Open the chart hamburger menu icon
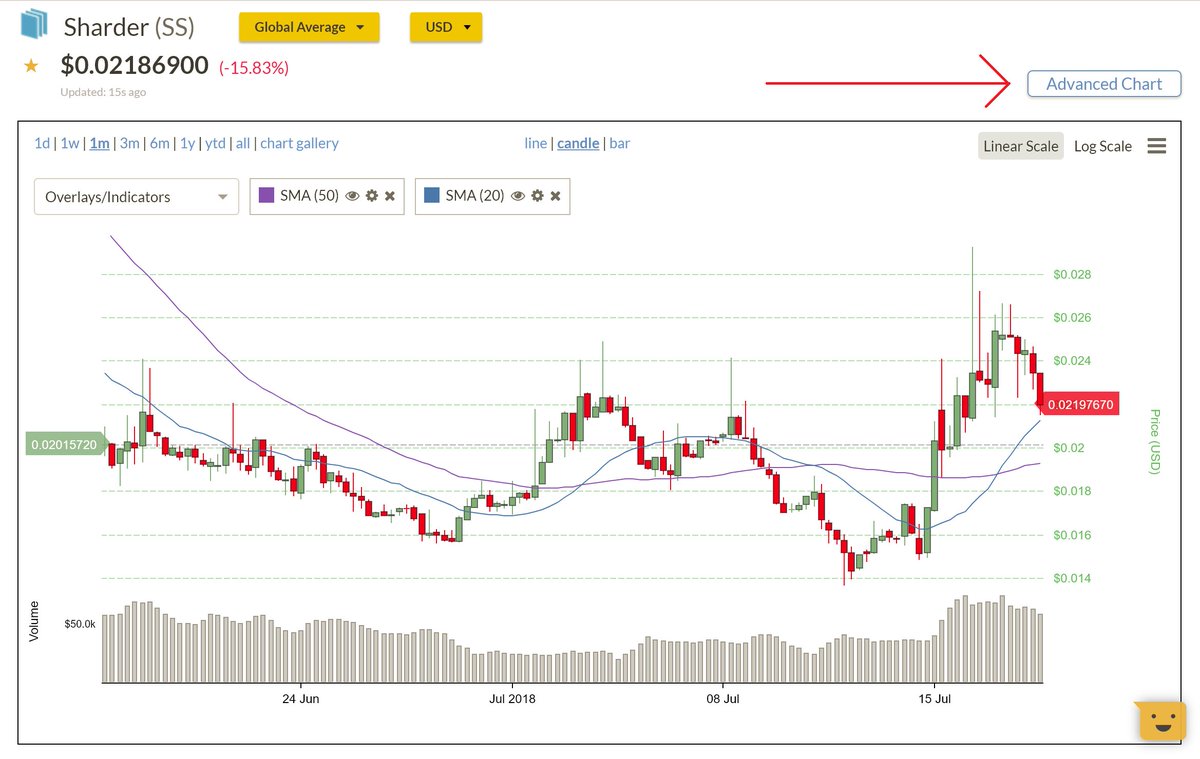This screenshot has height=759, width=1200. point(1157,146)
